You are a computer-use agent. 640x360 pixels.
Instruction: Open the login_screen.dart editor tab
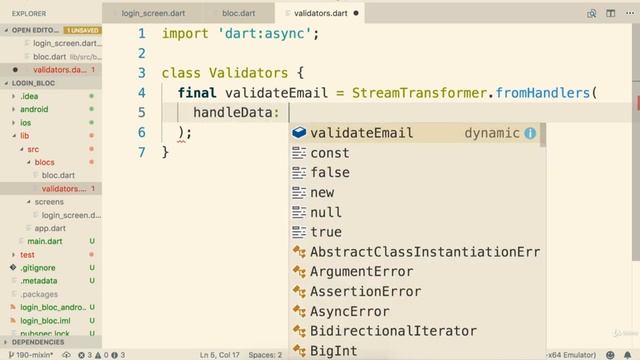pyautogui.click(x=153, y=13)
